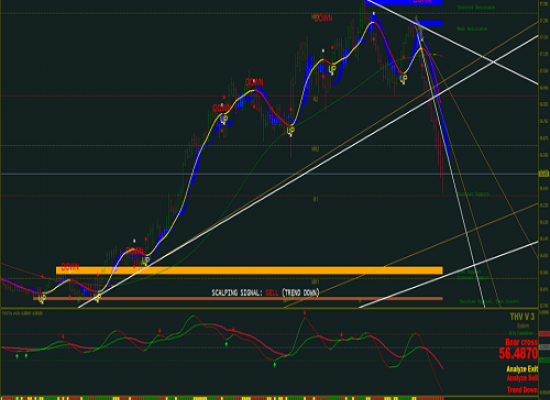This screenshot has height=400, width=550.
Task: Select the Bear cross label
Action: coord(521,342)
